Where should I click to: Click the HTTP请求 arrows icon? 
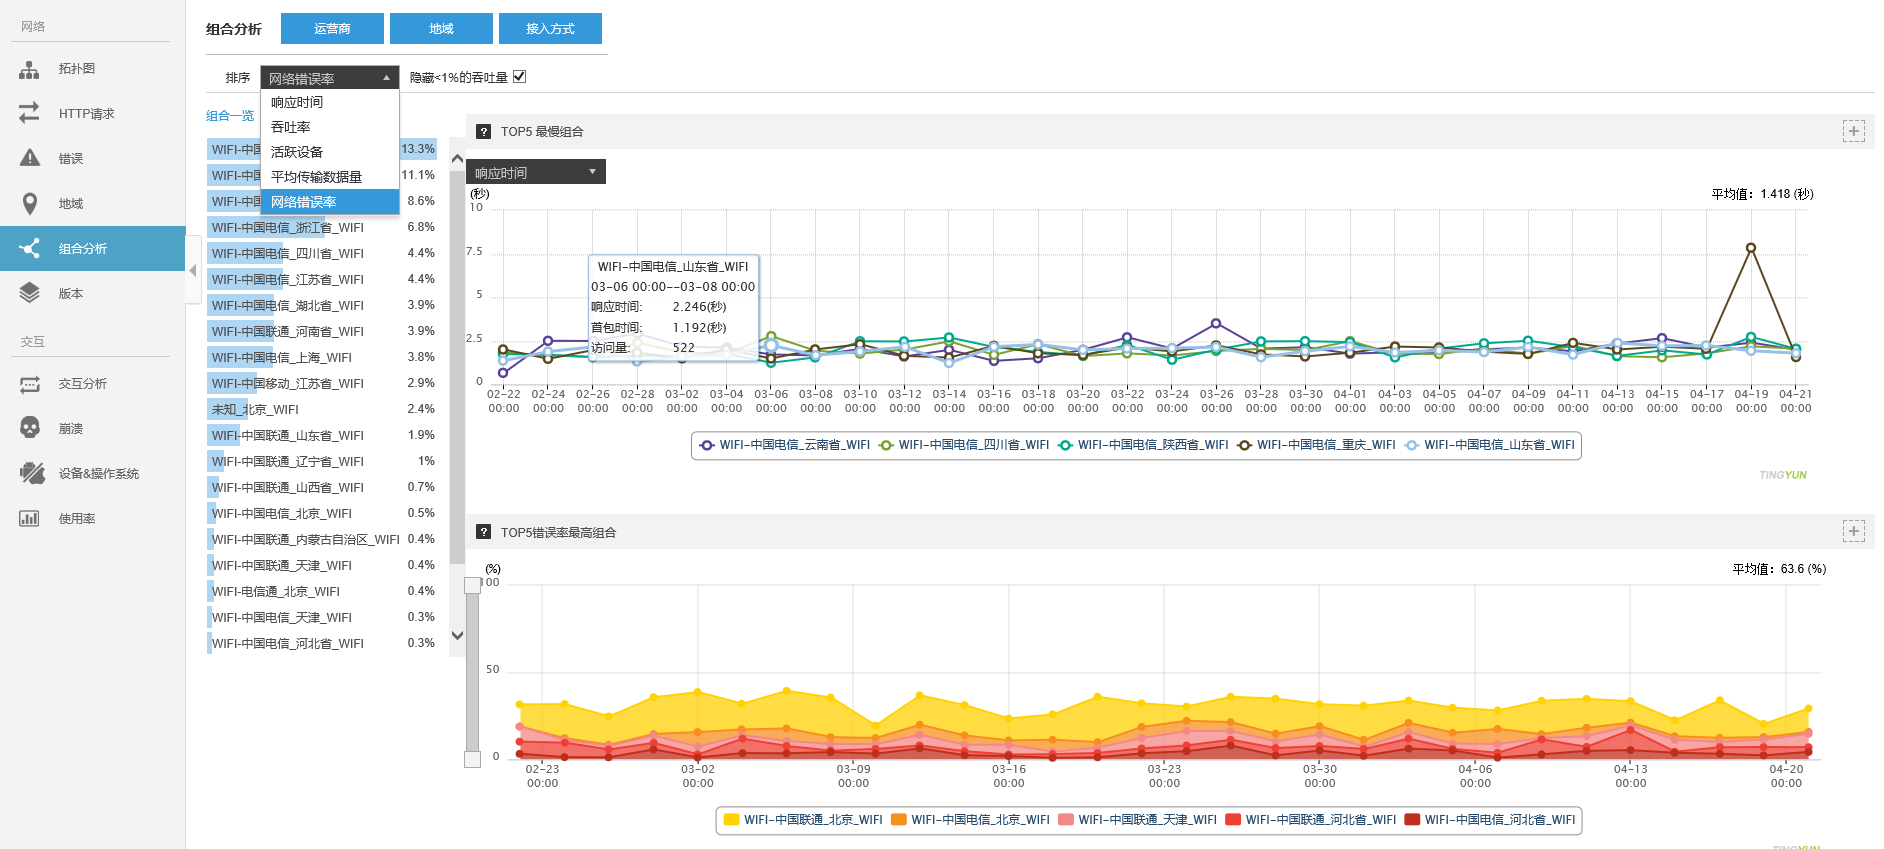30,113
